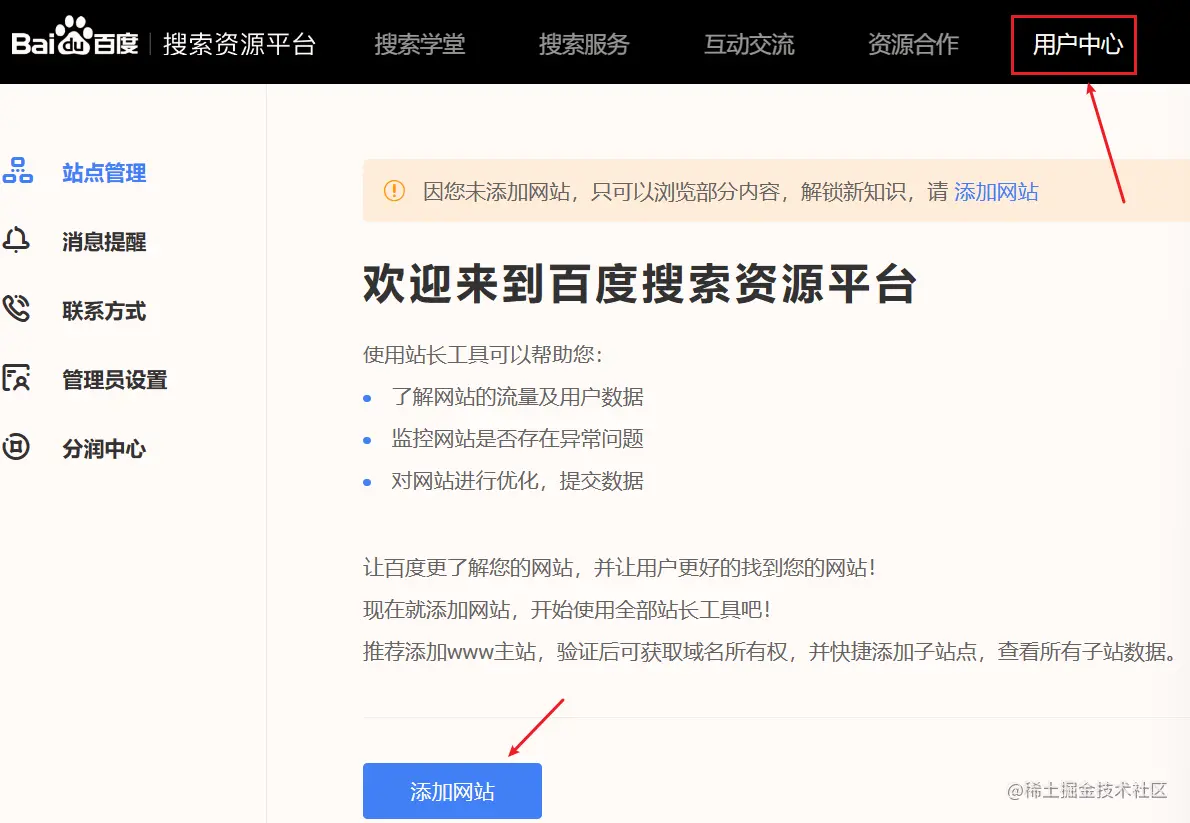Click the Baidu paw logo
The height and width of the screenshot is (823, 1190).
click(x=74, y=36)
